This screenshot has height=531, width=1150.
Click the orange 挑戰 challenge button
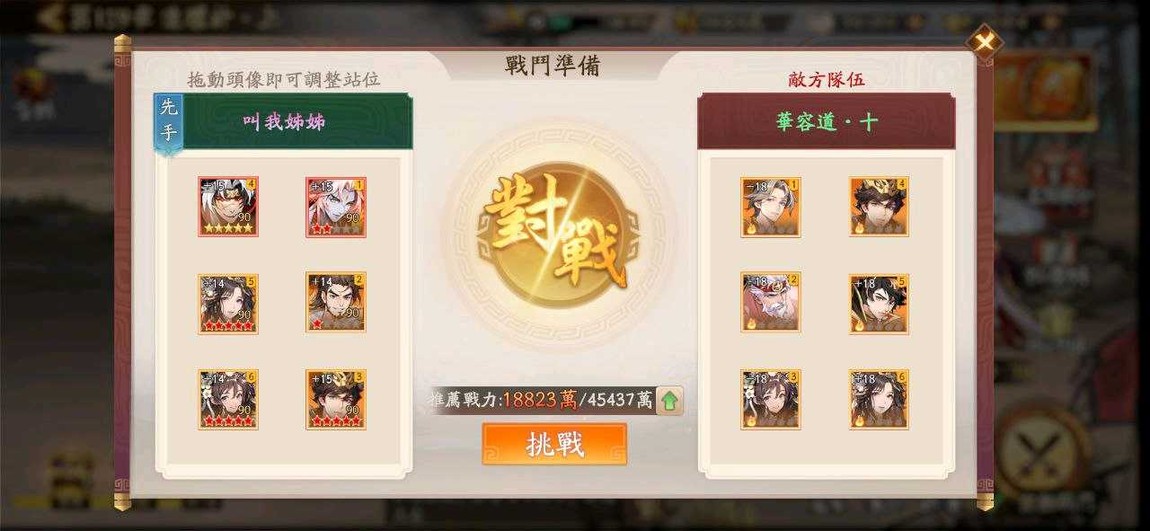(x=554, y=444)
